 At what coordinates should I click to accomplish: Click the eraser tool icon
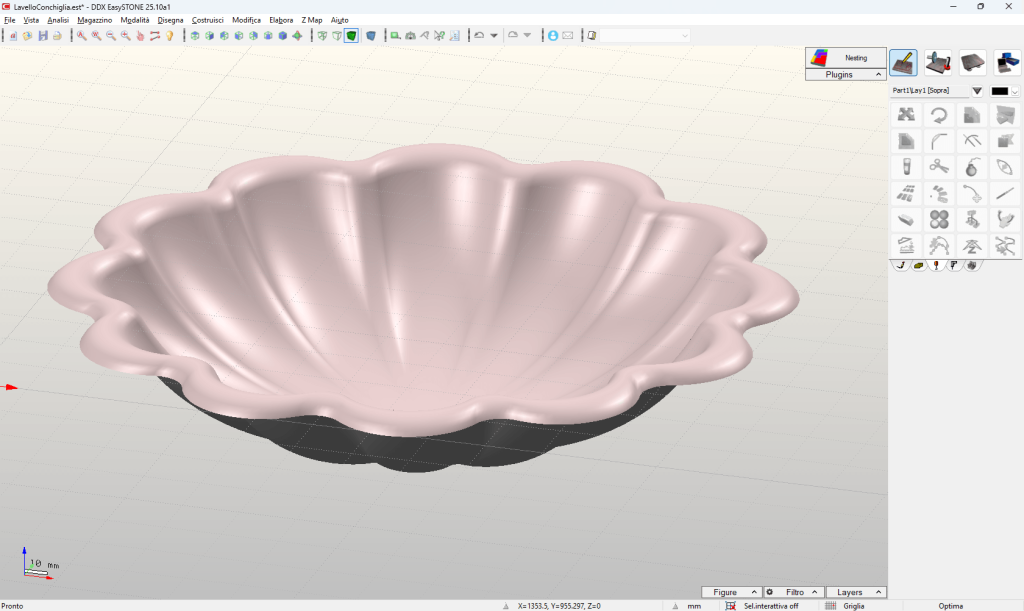(906, 219)
